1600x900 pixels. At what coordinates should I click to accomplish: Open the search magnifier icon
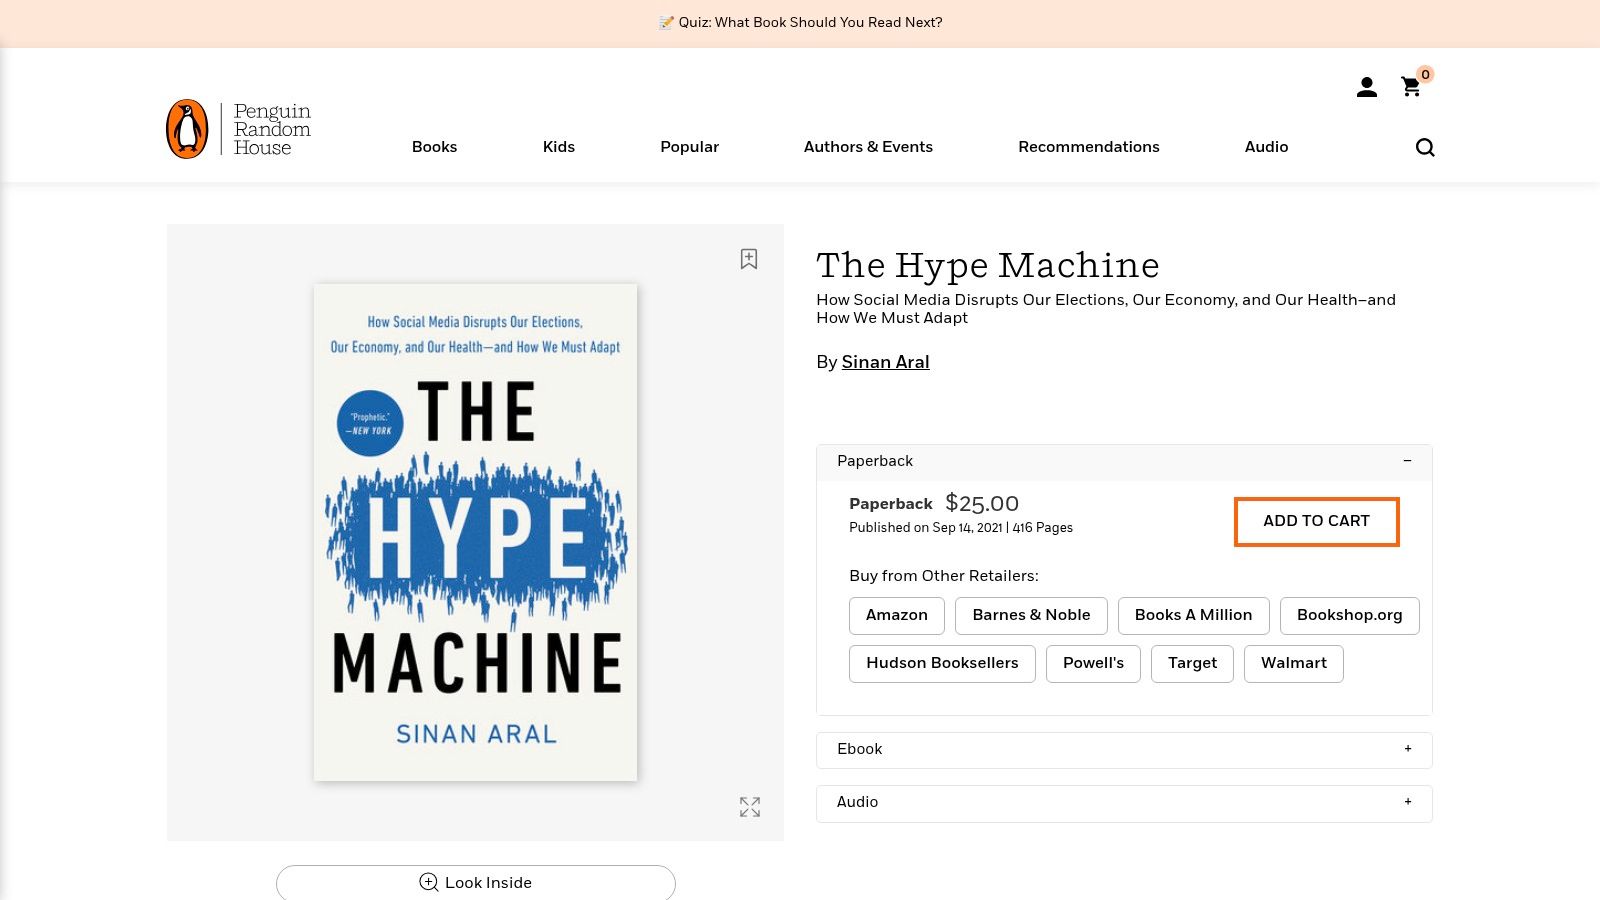1424,147
